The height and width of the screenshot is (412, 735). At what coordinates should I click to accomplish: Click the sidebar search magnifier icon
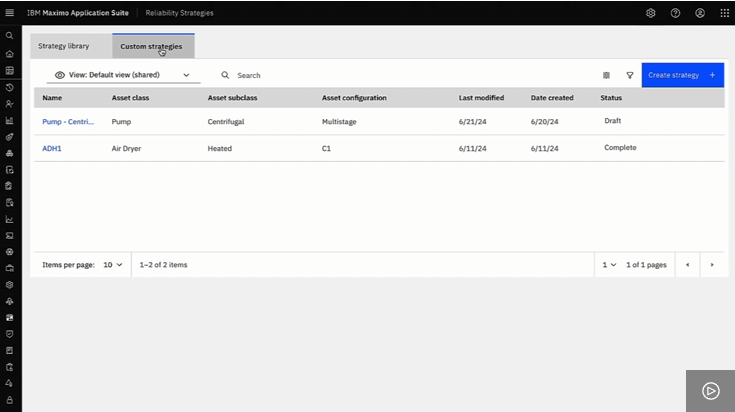(9, 36)
